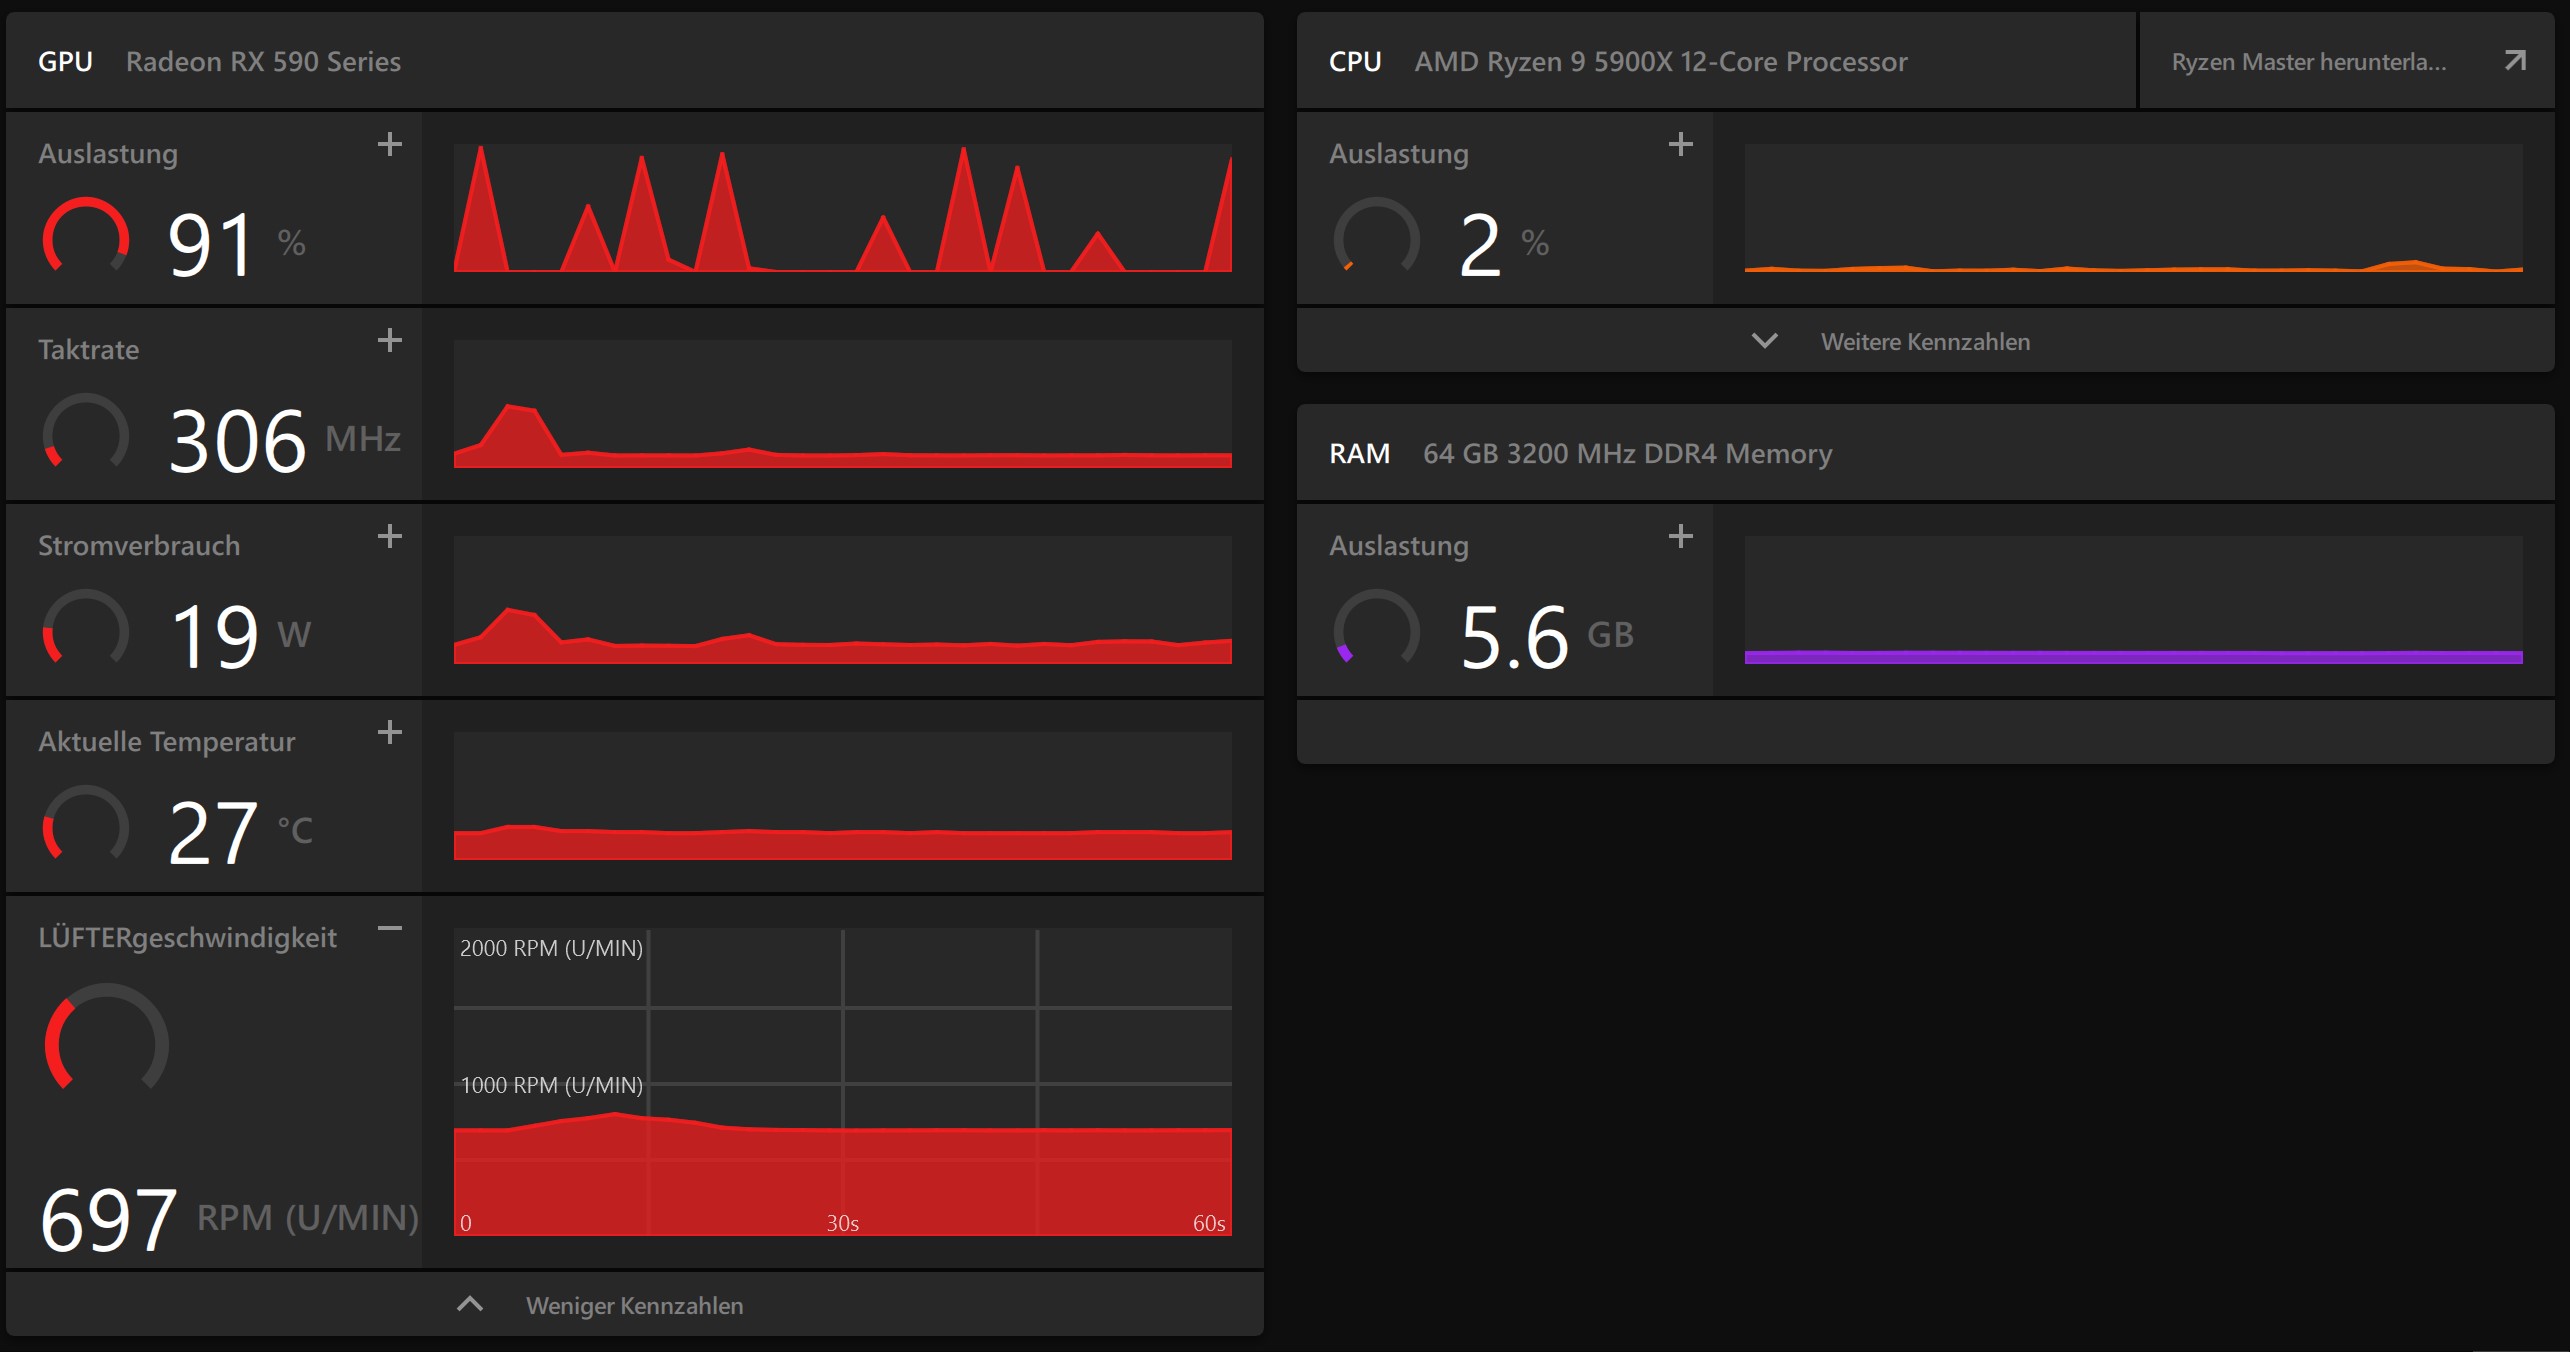Click the chevron down next to Weitere Kennzahlen

coord(1765,341)
